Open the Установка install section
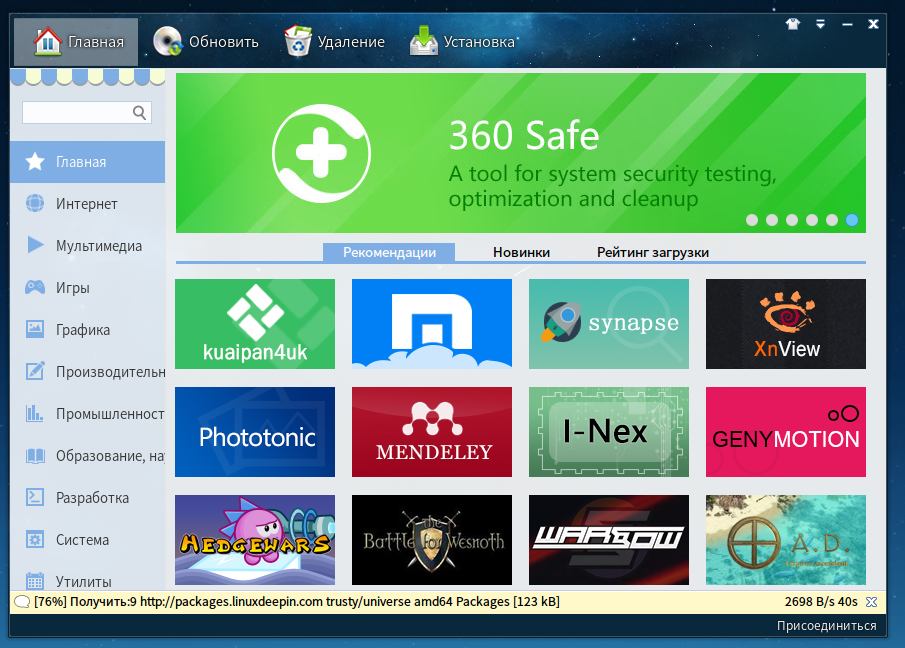 [x=462, y=42]
